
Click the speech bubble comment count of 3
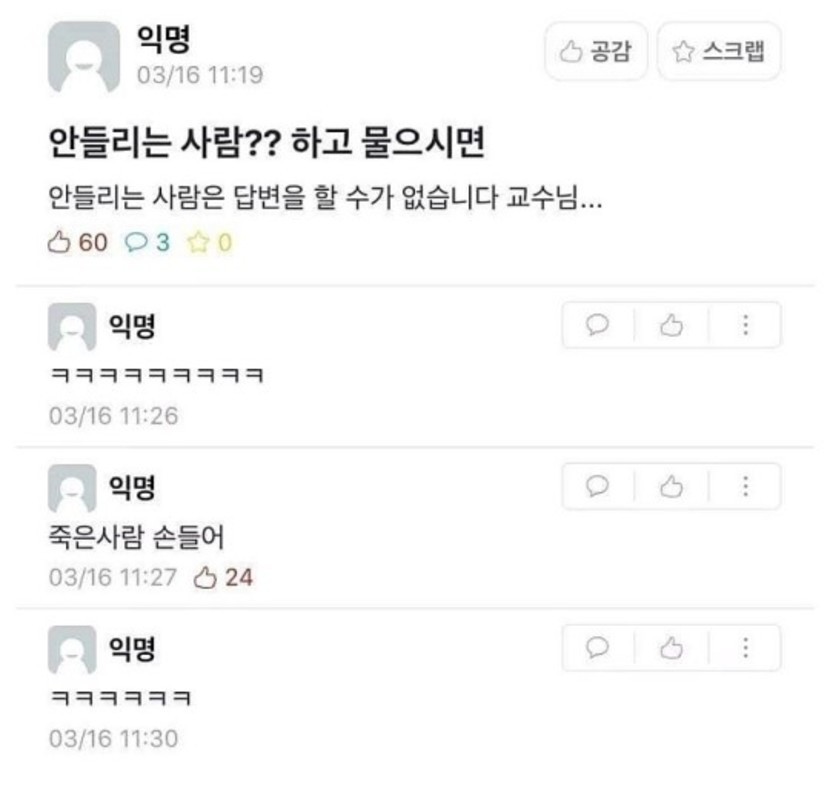click(x=147, y=242)
